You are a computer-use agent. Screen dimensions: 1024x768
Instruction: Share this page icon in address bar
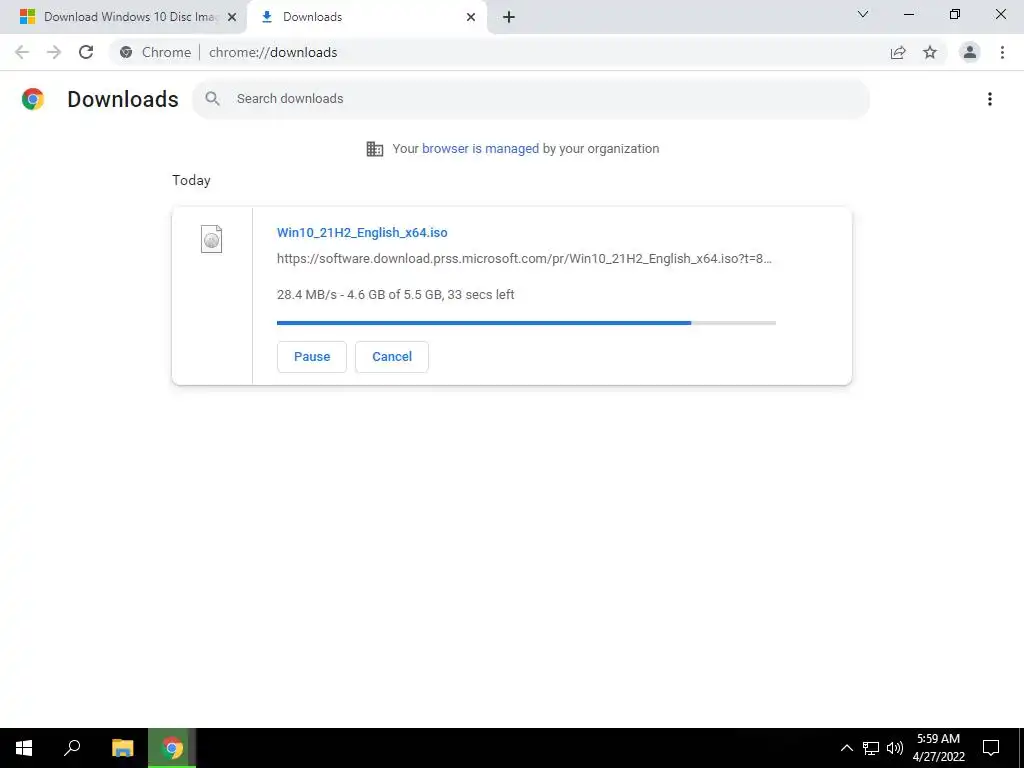click(x=898, y=52)
